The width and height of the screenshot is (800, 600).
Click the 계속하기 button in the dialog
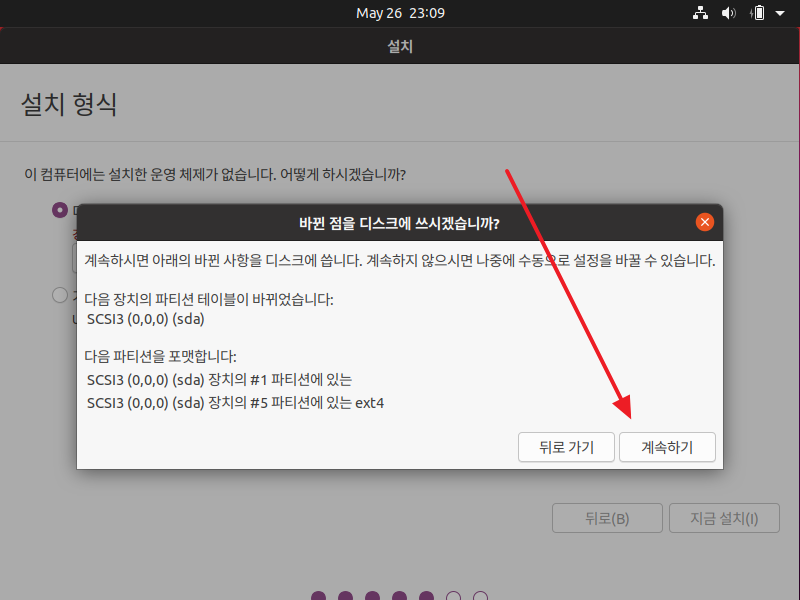[x=667, y=447]
